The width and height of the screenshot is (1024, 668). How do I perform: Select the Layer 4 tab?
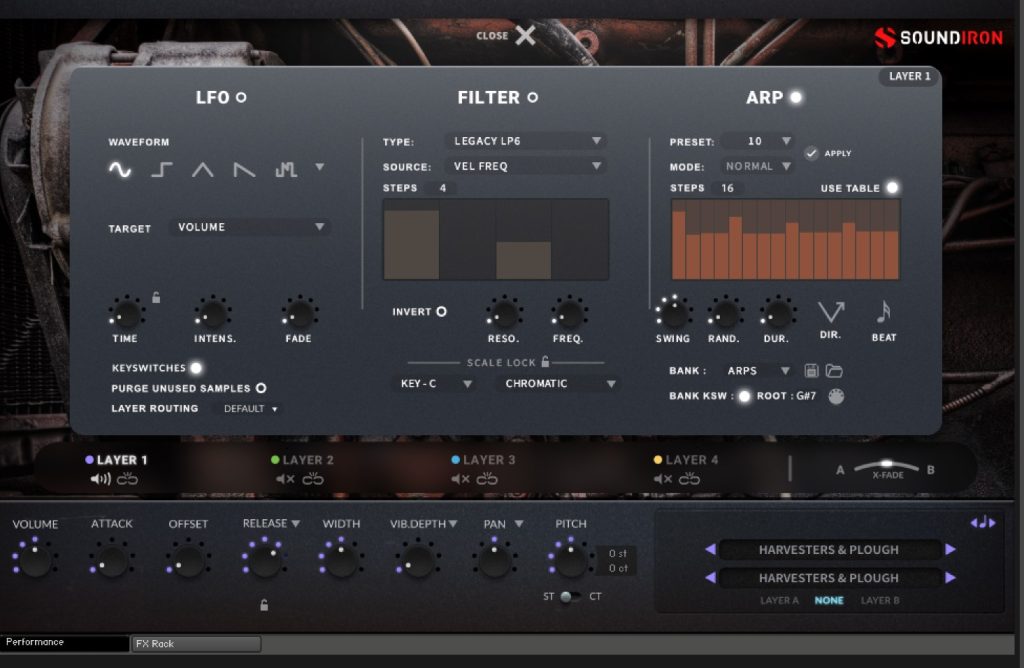tap(692, 460)
